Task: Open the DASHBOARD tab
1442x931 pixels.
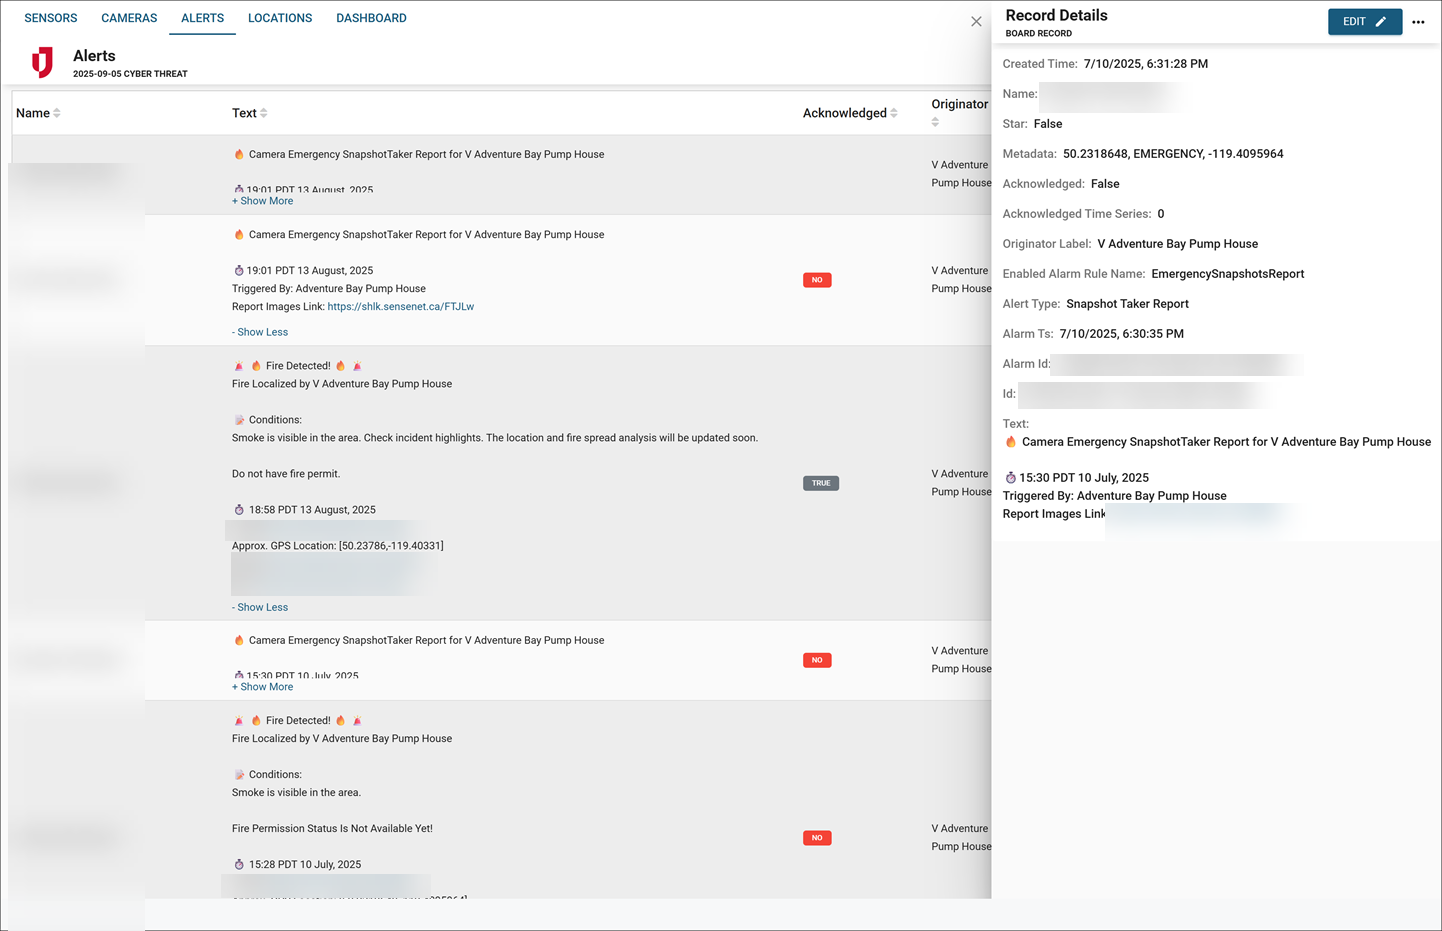Action: click(x=371, y=17)
